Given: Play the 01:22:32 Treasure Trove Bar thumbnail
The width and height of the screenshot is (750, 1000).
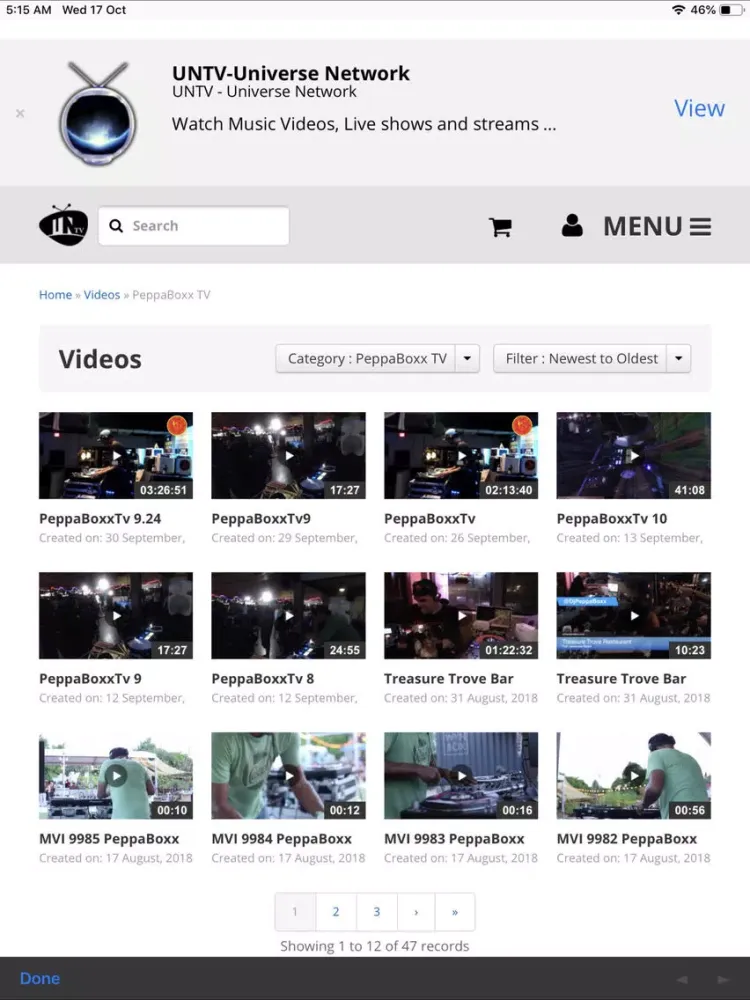Looking at the screenshot, I should click(x=461, y=615).
